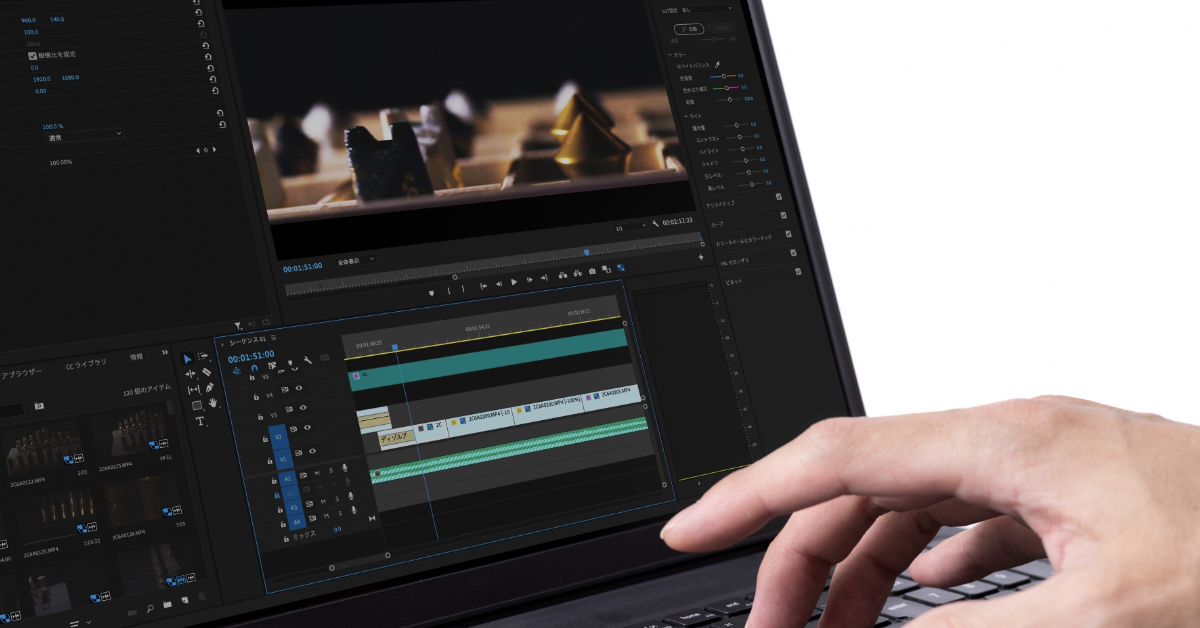Open the シーケンス 01 panel menu
This screenshot has height=628, width=1200.
tap(274, 337)
